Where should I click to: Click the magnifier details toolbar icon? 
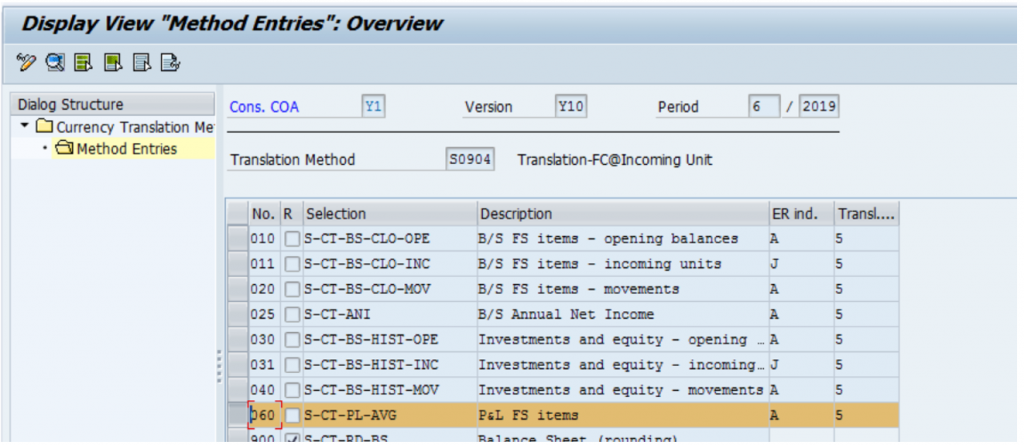click(x=55, y=63)
